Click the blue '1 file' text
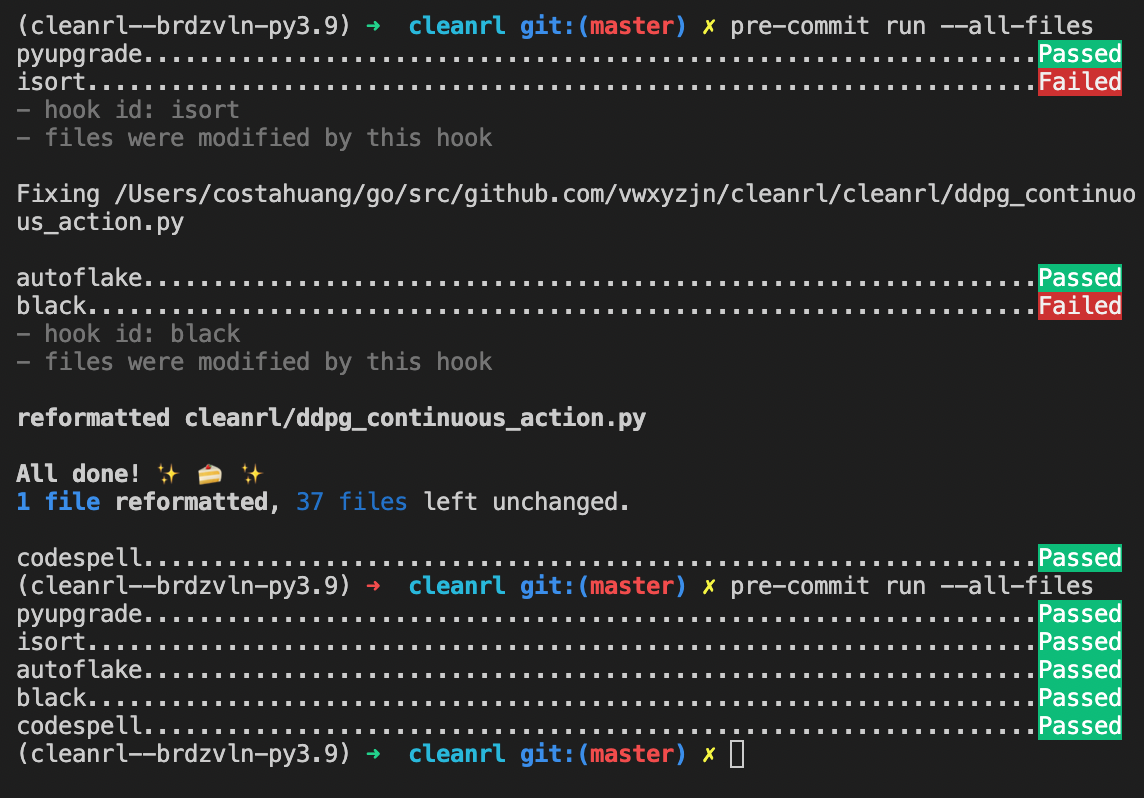The width and height of the screenshot is (1144, 798). click(58, 502)
